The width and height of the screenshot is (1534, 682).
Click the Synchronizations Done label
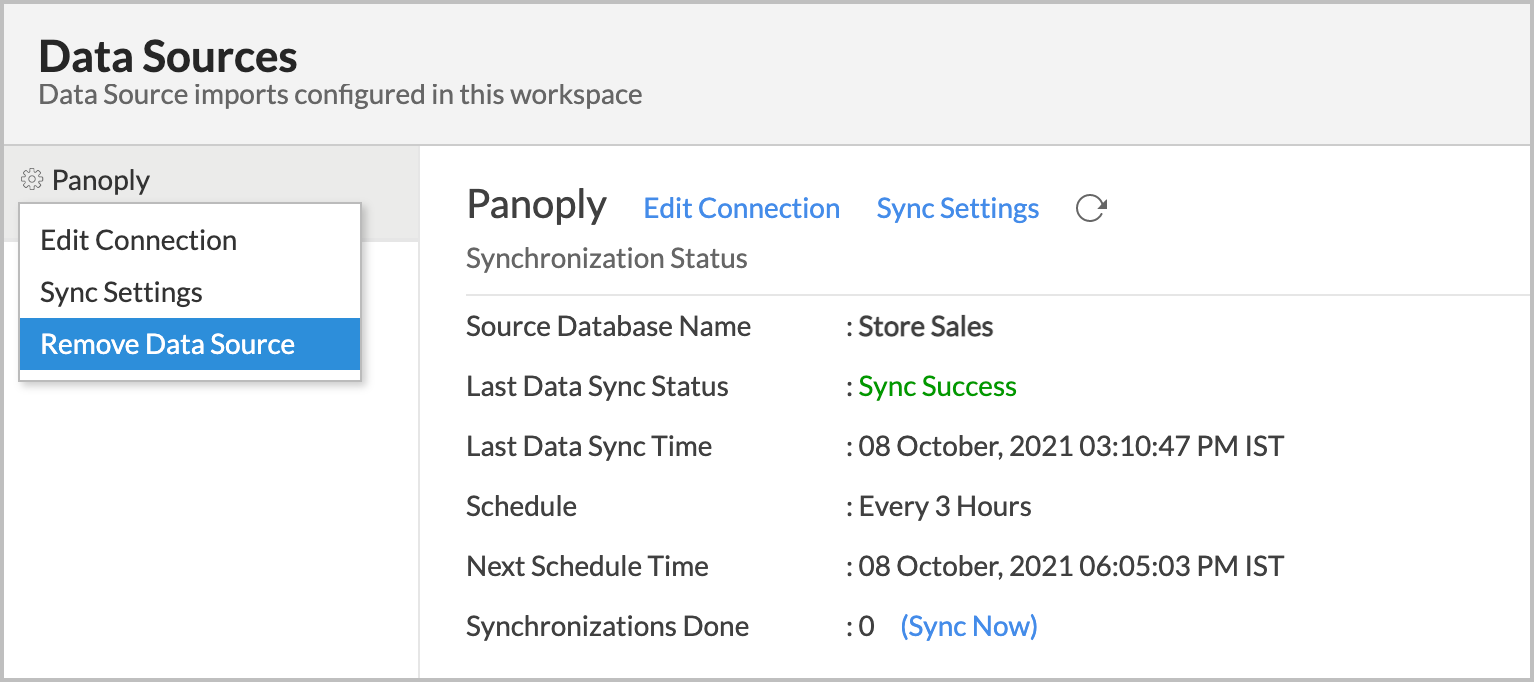click(x=608, y=626)
